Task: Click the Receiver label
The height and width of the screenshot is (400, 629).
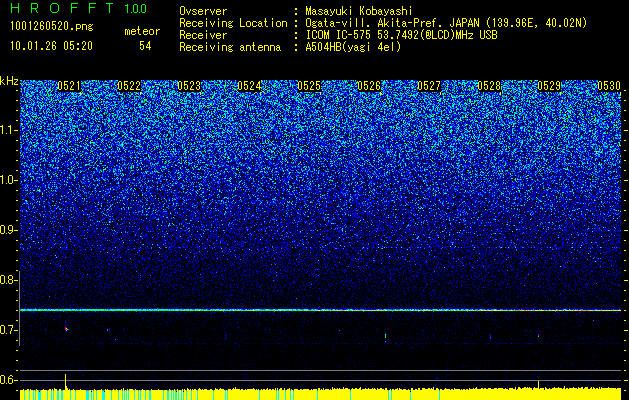Action: coord(203,35)
